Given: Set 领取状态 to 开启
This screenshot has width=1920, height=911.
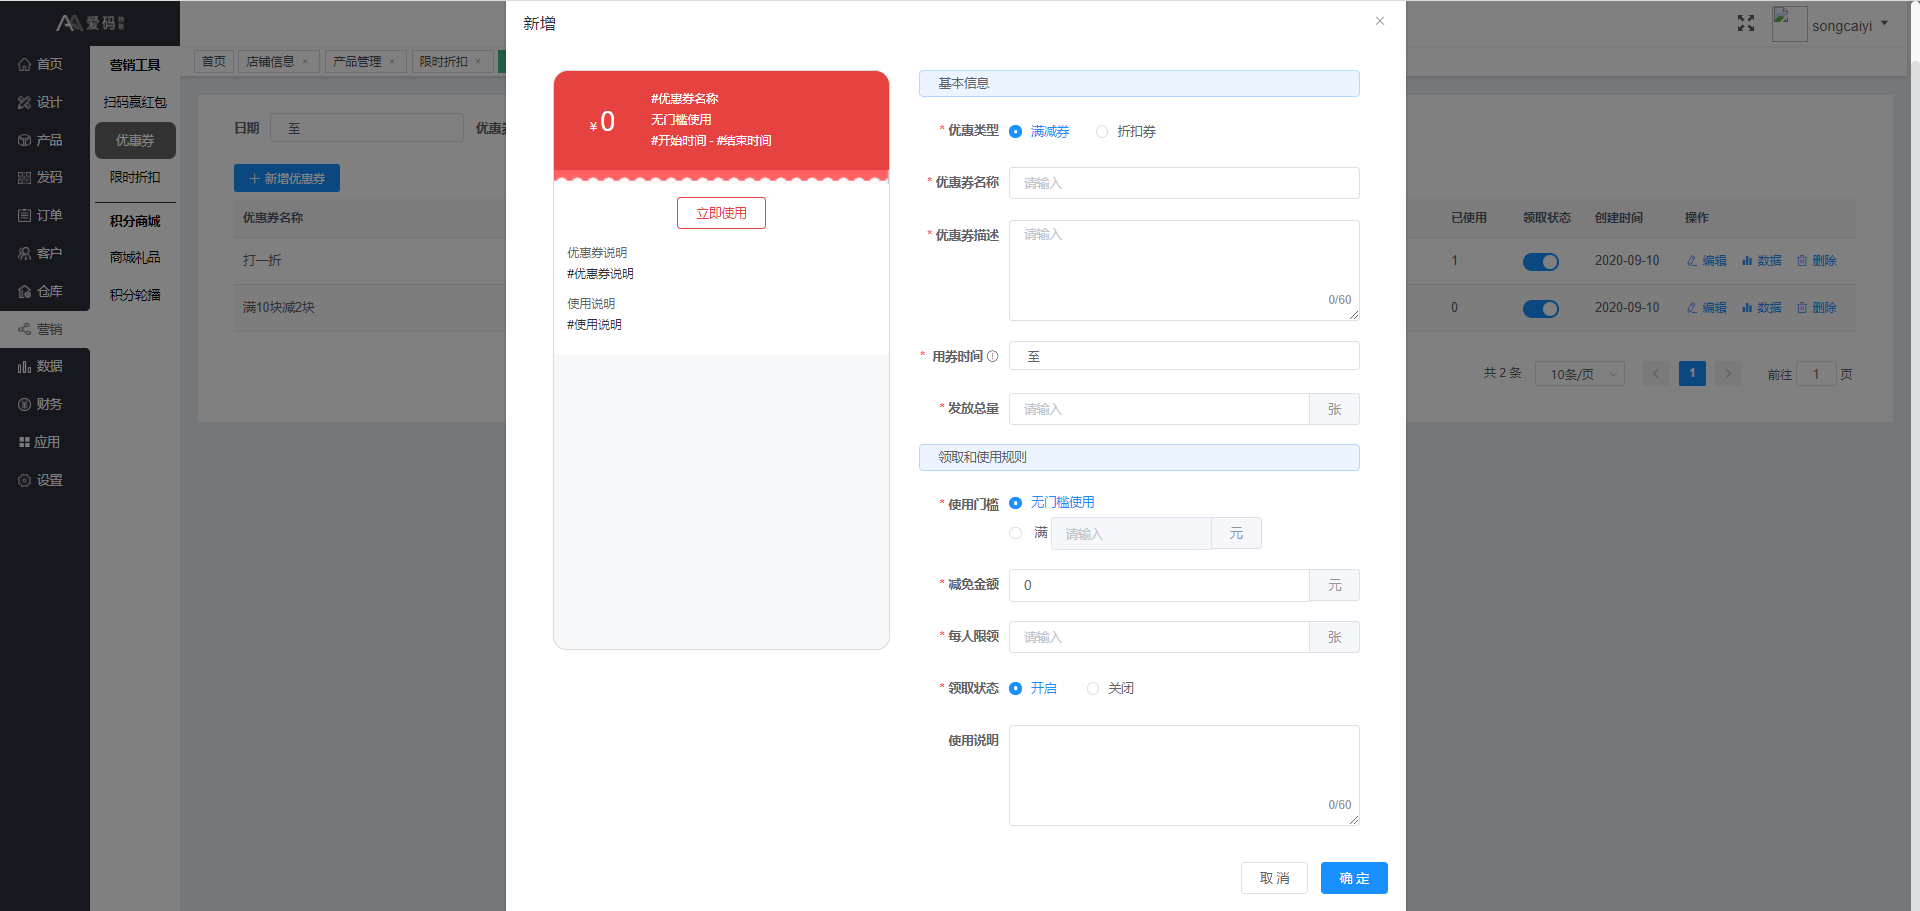Looking at the screenshot, I should coord(1033,689).
